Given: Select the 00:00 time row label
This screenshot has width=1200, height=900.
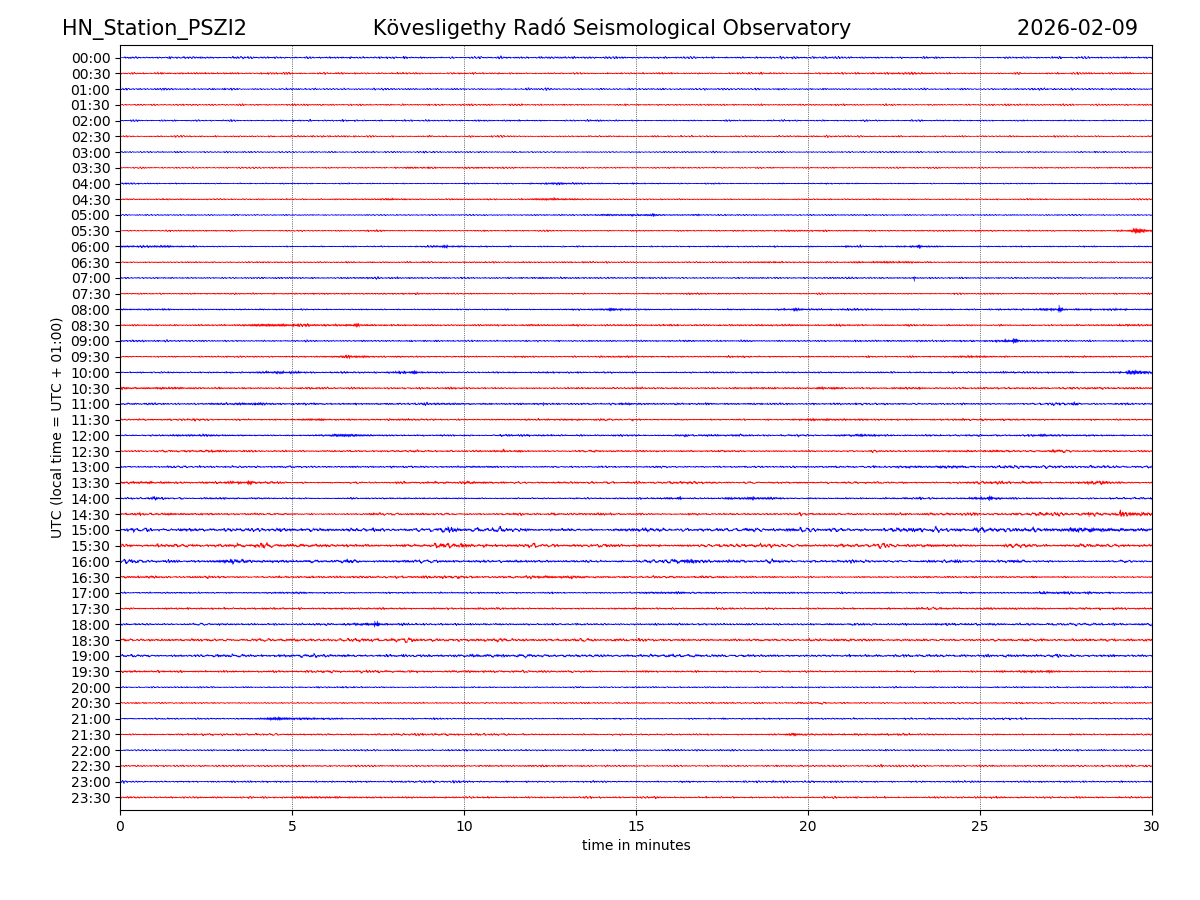Looking at the screenshot, I should [91, 58].
